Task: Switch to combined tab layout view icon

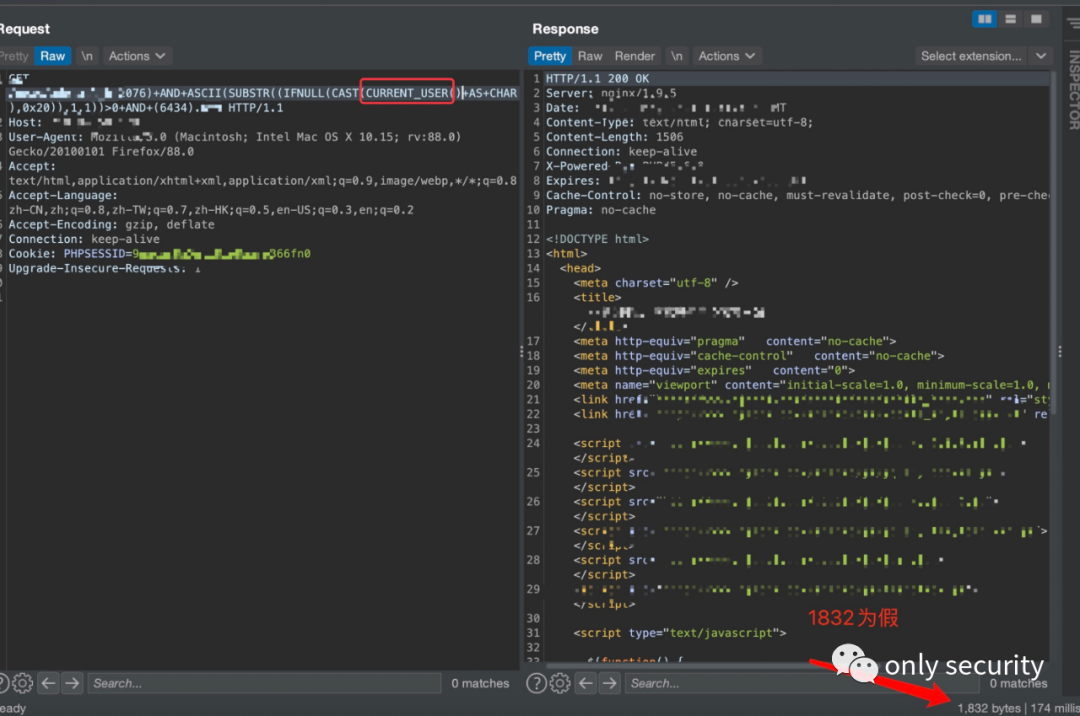Action: click(1036, 19)
